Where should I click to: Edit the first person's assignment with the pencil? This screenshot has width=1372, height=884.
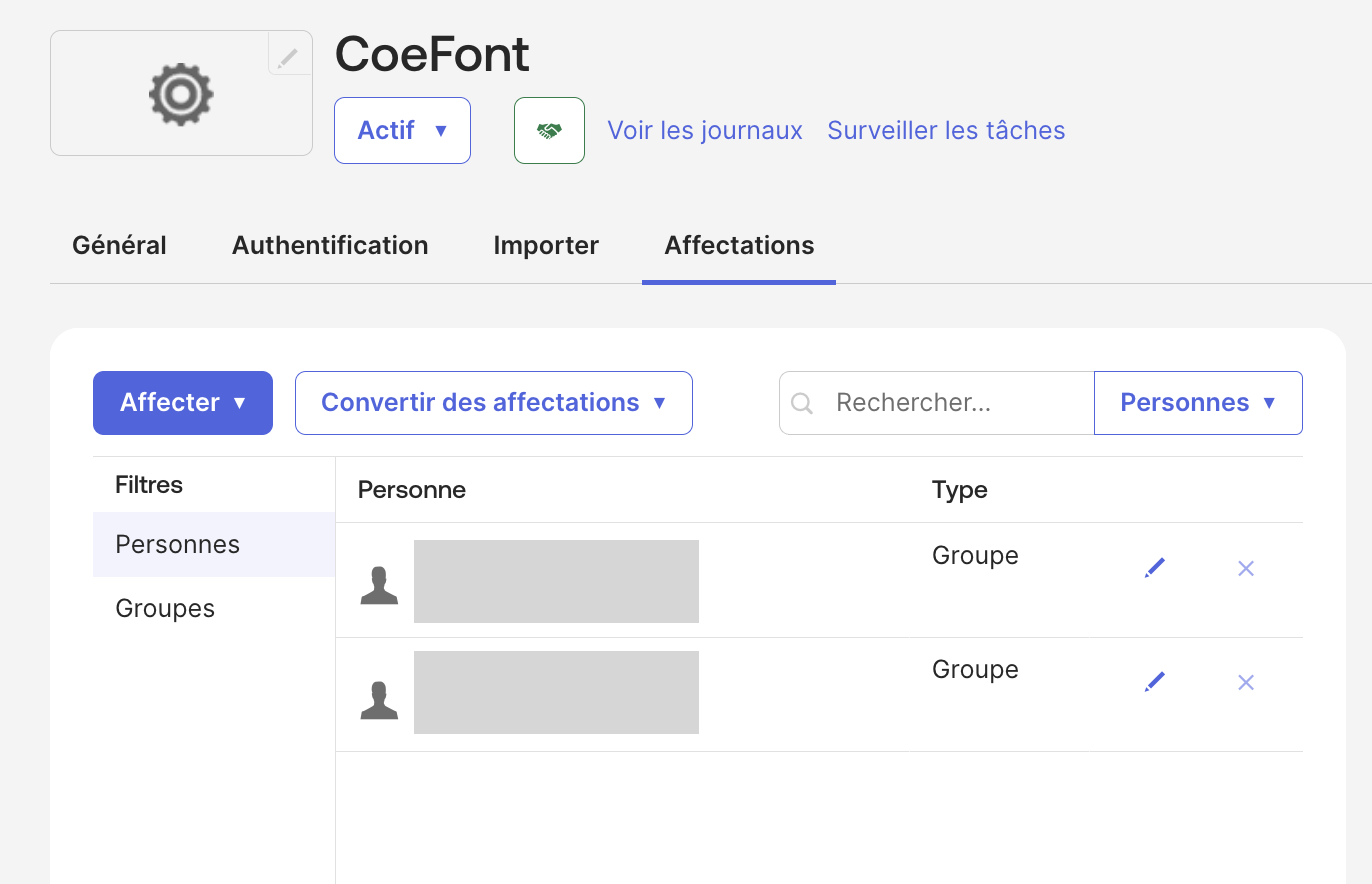coord(1155,568)
